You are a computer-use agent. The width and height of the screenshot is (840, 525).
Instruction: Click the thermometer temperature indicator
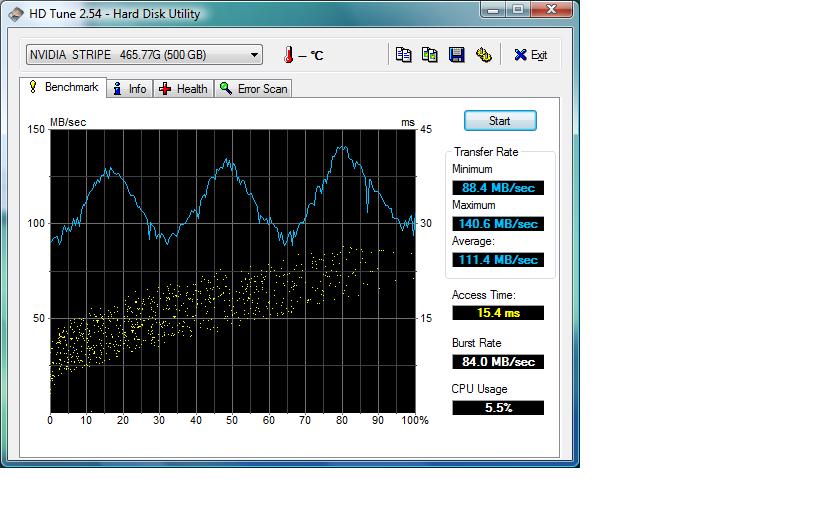coord(289,55)
